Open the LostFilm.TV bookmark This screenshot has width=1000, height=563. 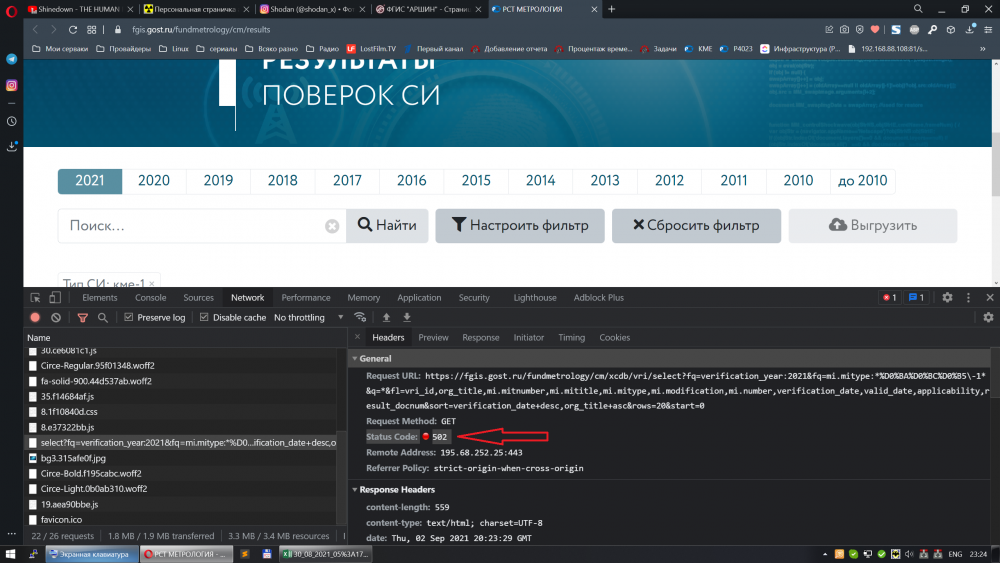pyautogui.click(x=371, y=48)
